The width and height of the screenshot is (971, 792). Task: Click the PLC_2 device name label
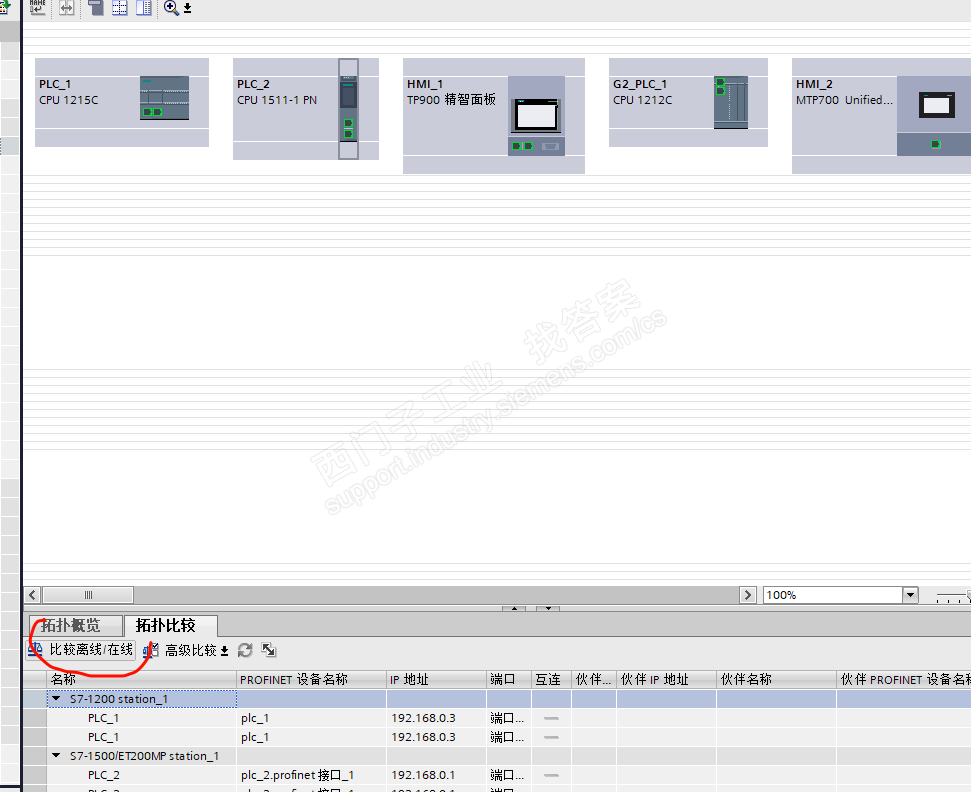point(253,84)
